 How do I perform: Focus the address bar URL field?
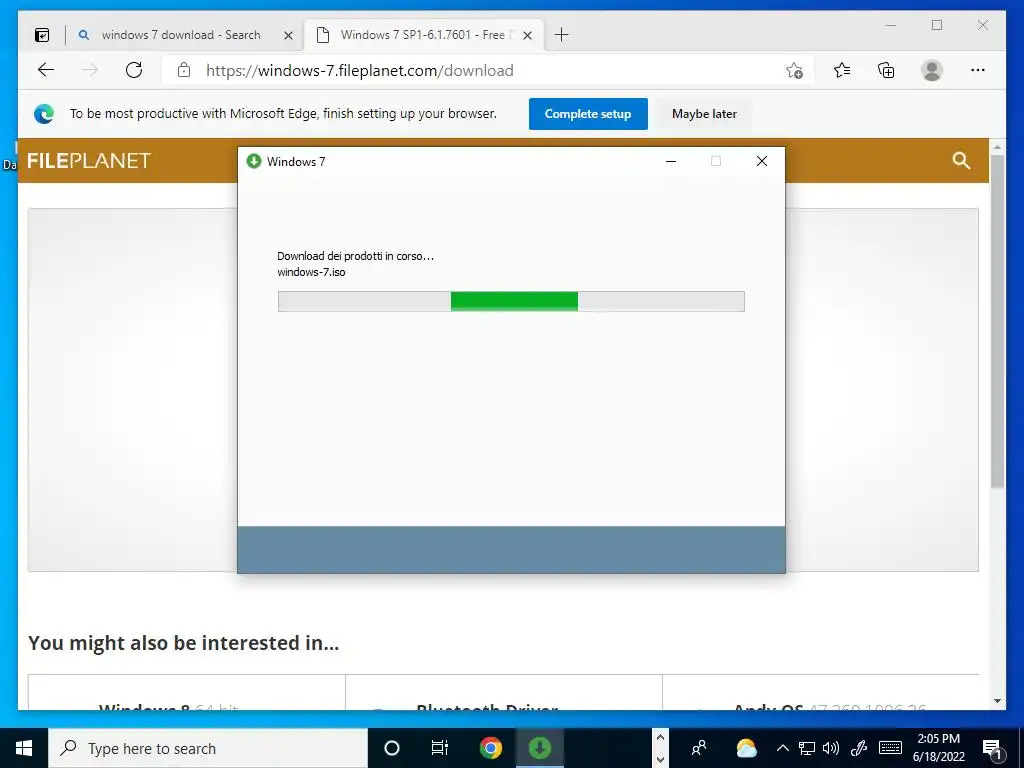pyautogui.click(x=486, y=70)
